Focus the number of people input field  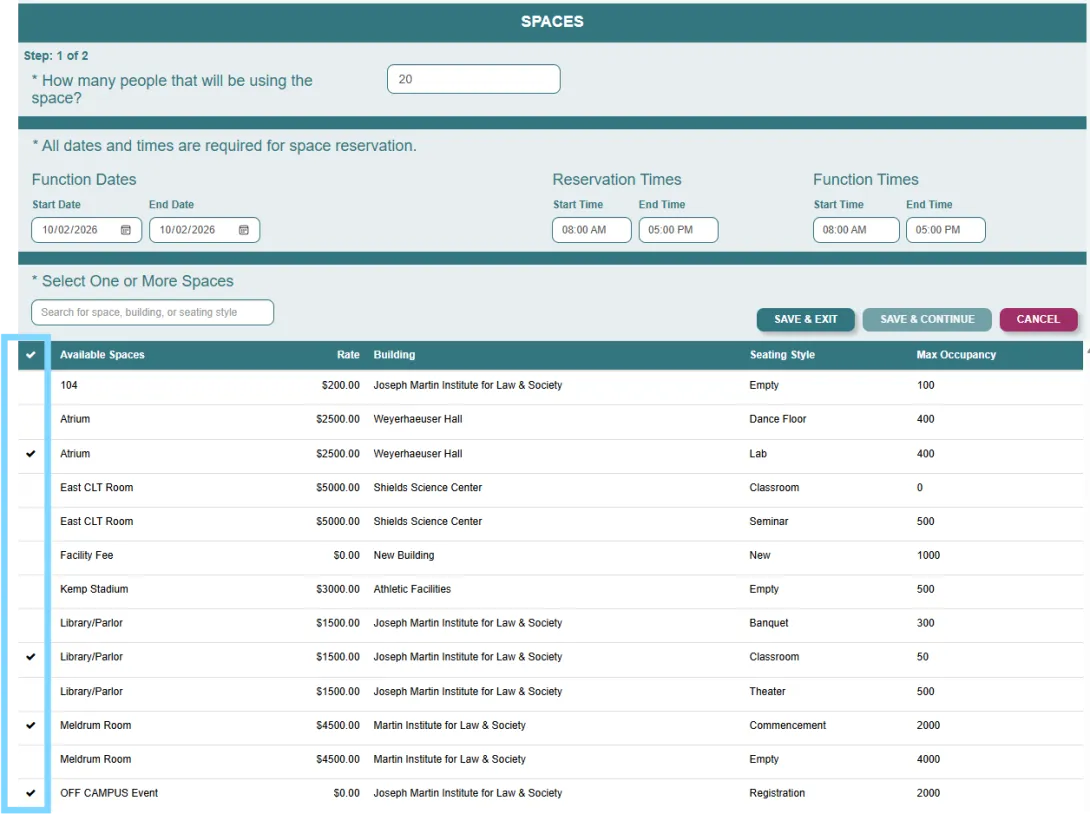tap(473, 79)
